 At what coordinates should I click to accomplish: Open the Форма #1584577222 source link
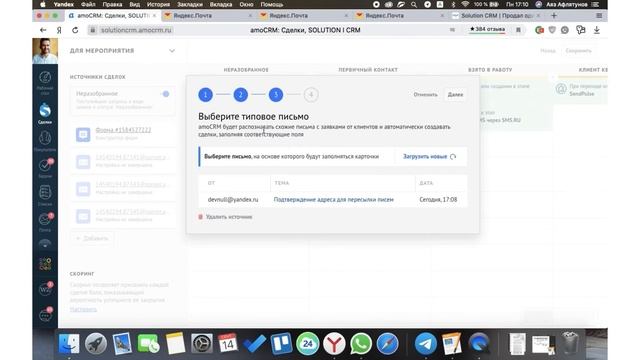click(123, 130)
